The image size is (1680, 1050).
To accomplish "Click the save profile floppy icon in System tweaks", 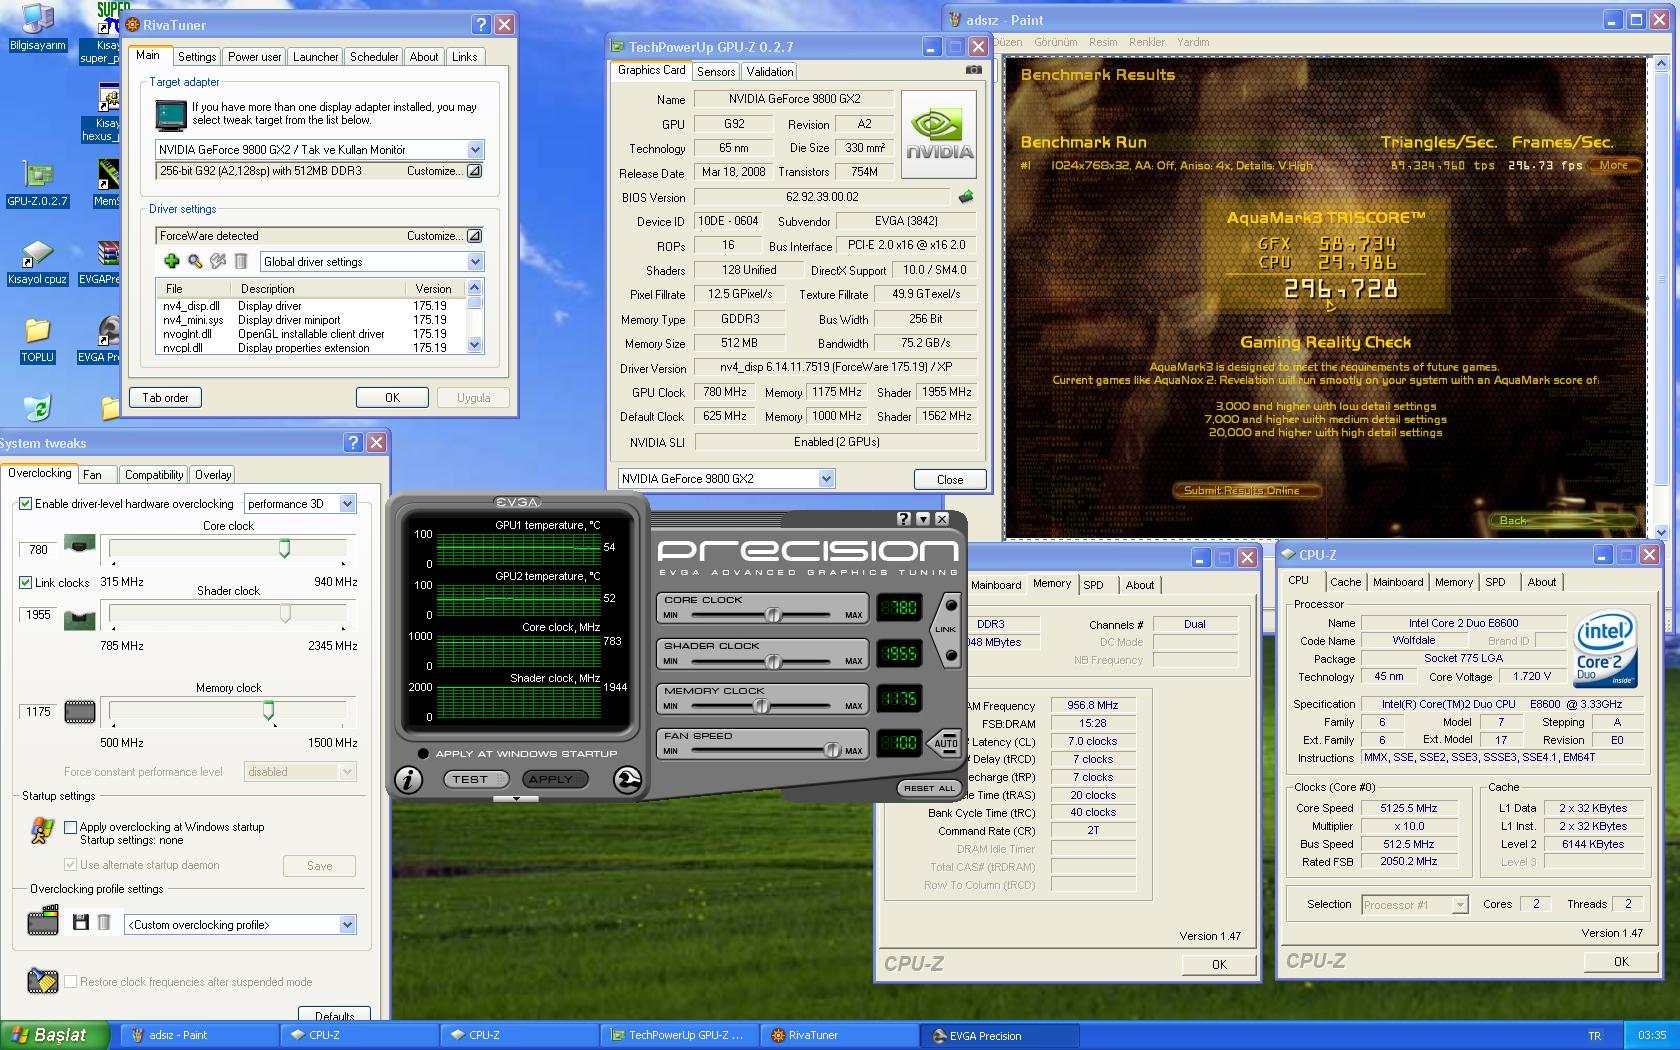I will coord(81,922).
